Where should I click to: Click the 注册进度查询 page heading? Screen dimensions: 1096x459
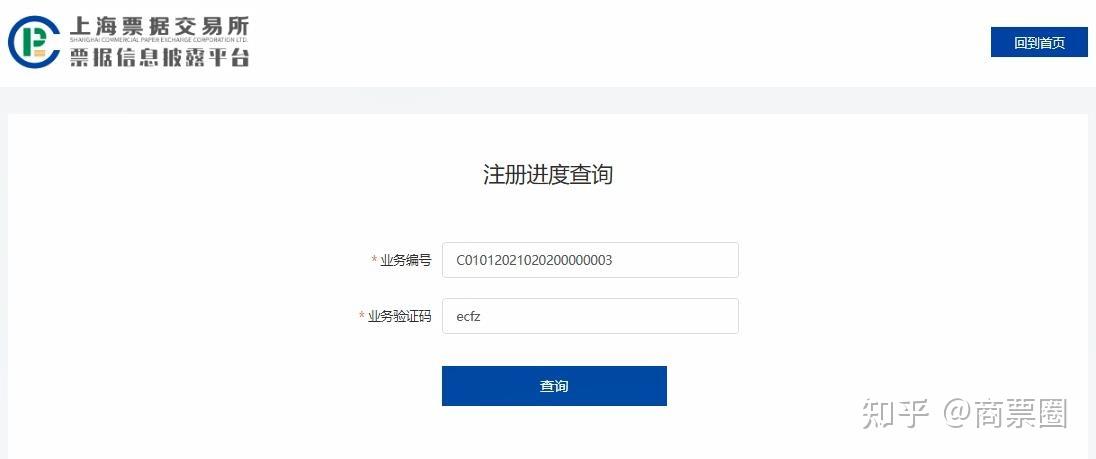click(x=548, y=174)
